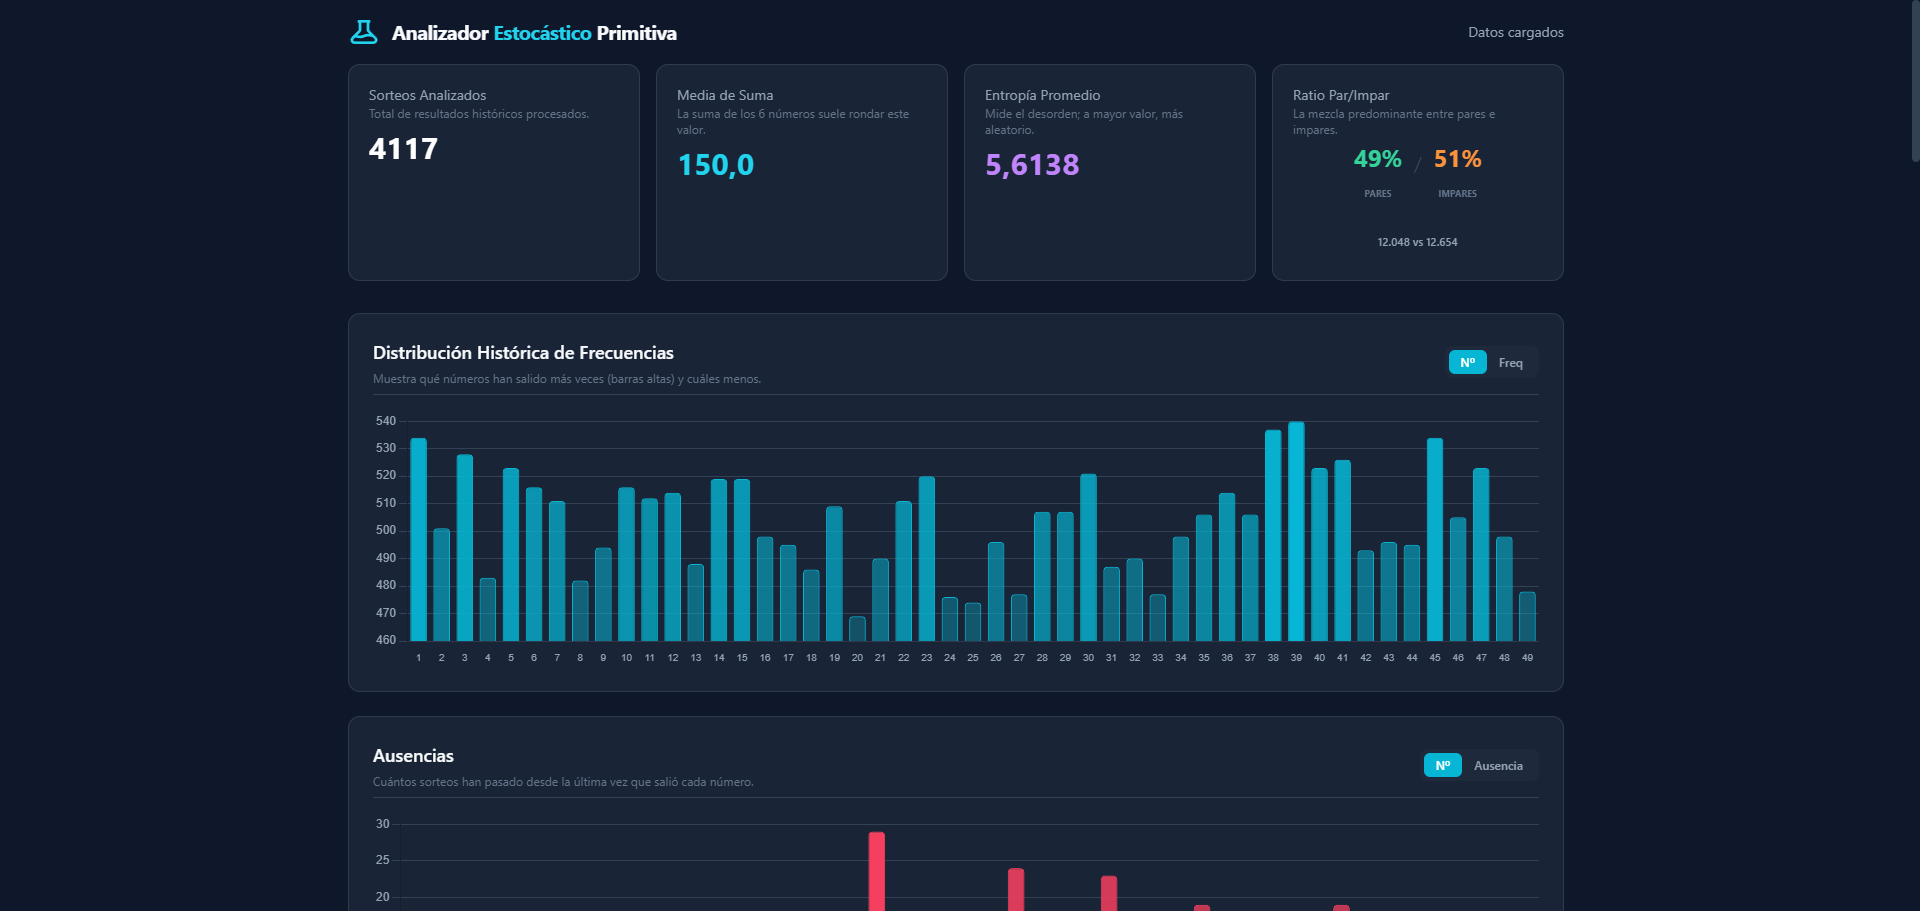The image size is (1920, 911).
Task: Click the tallest red Ausencias bar
Action: [876, 870]
